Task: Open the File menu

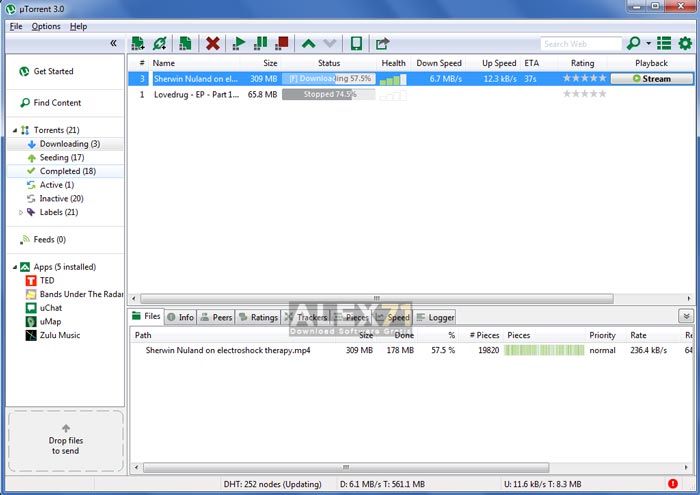Action: coord(16,26)
